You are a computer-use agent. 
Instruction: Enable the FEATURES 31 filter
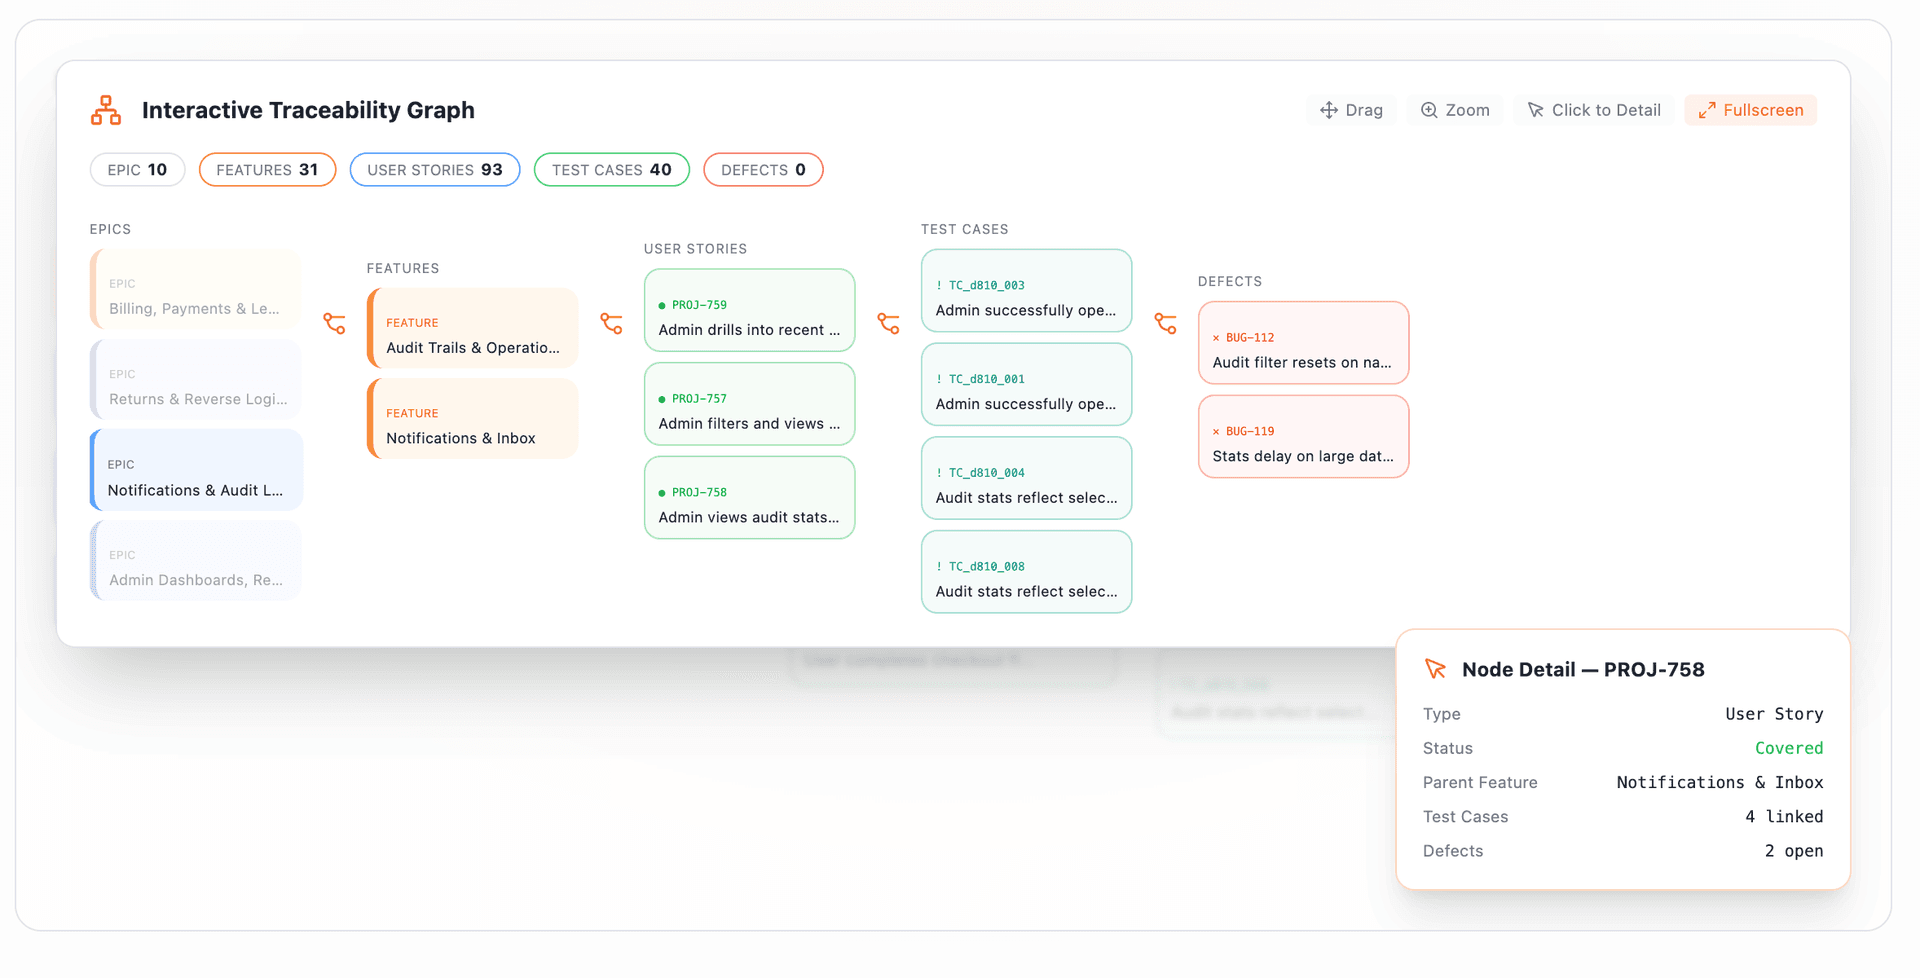point(267,169)
